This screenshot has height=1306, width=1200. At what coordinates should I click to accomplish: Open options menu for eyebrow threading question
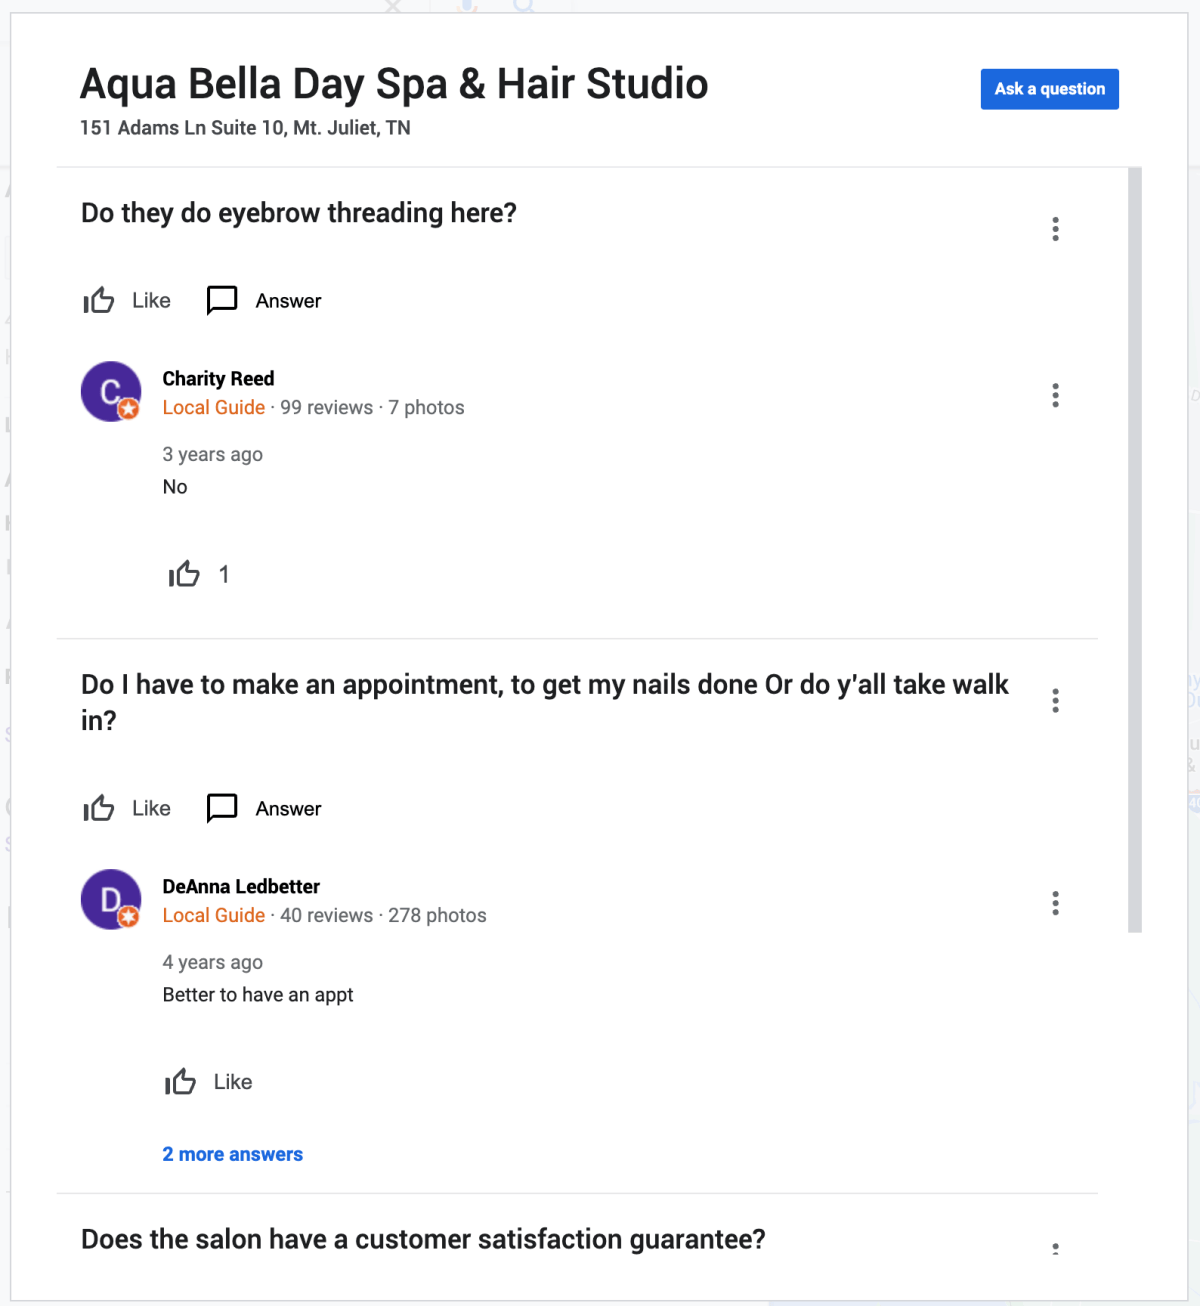click(x=1055, y=229)
